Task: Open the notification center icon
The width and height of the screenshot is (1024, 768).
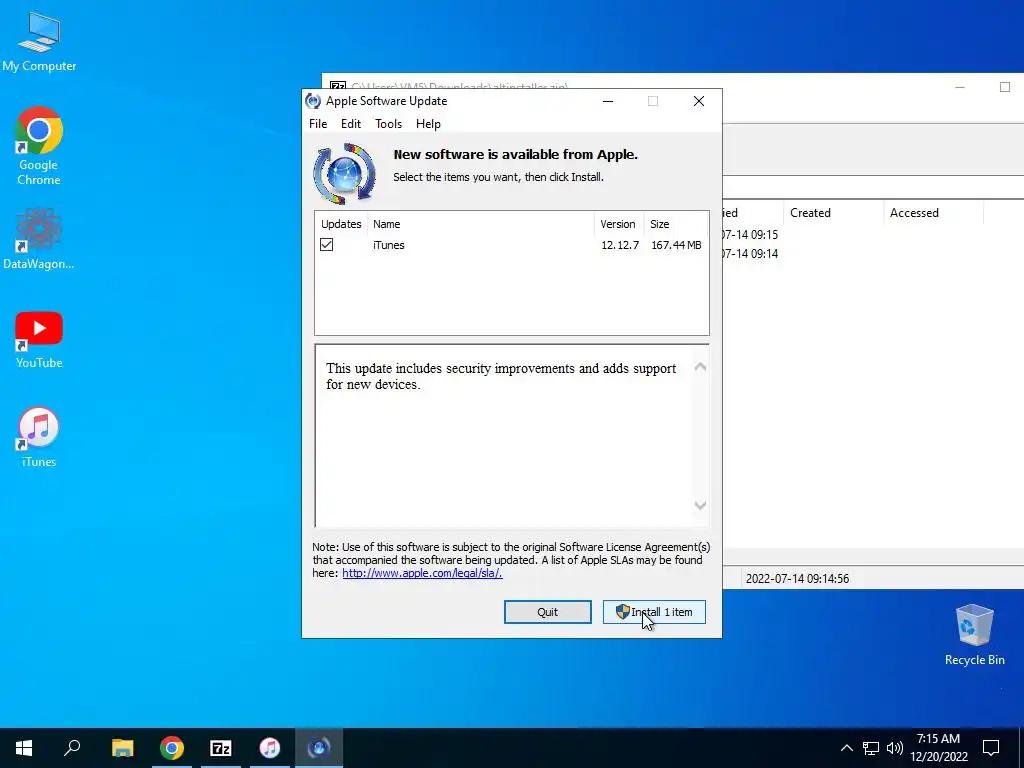Action: pyautogui.click(x=991, y=748)
